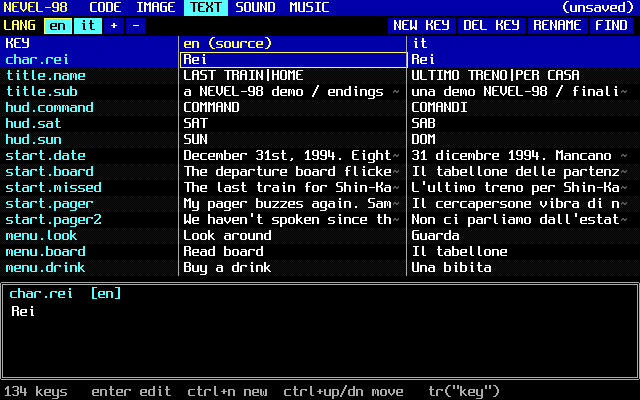Select the 'en' language toggle
The height and width of the screenshot is (400, 640).
pos(58,26)
